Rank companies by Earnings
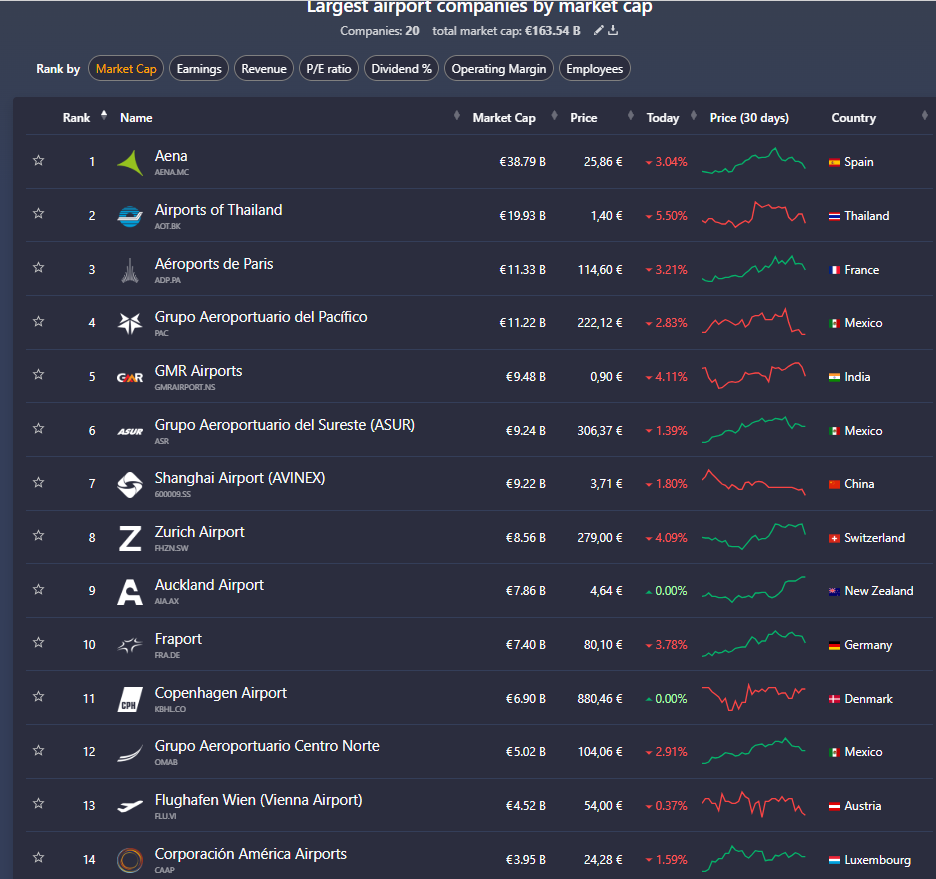The height and width of the screenshot is (879, 936). (x=199, y=69)
